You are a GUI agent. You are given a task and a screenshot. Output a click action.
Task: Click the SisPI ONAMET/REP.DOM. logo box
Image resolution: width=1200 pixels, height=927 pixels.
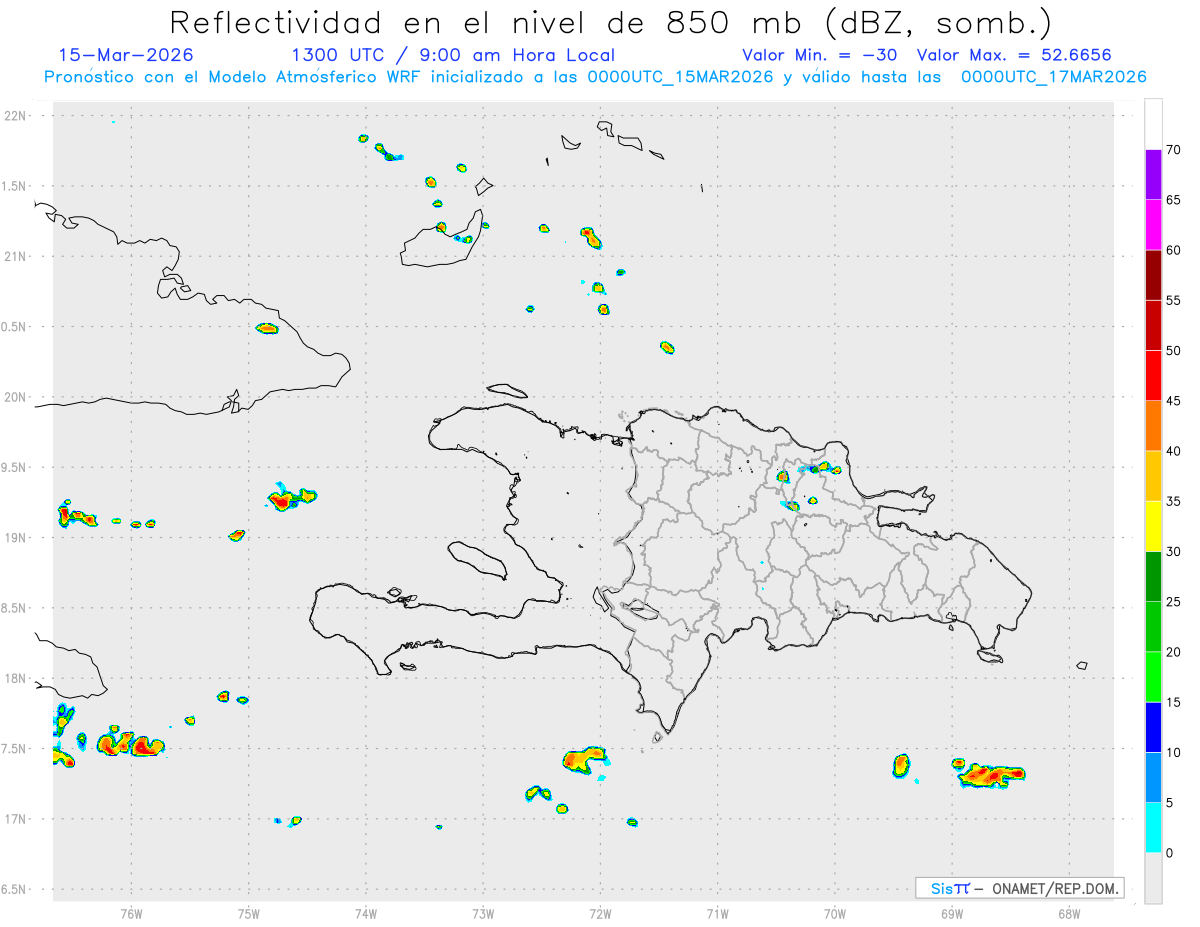[x=1019, y=888]
